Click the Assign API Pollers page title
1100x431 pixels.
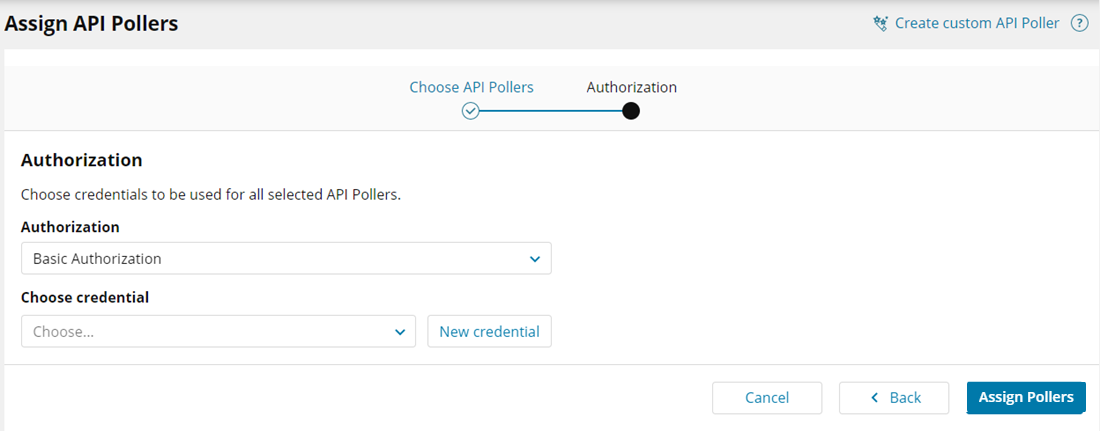coord(92,23)
